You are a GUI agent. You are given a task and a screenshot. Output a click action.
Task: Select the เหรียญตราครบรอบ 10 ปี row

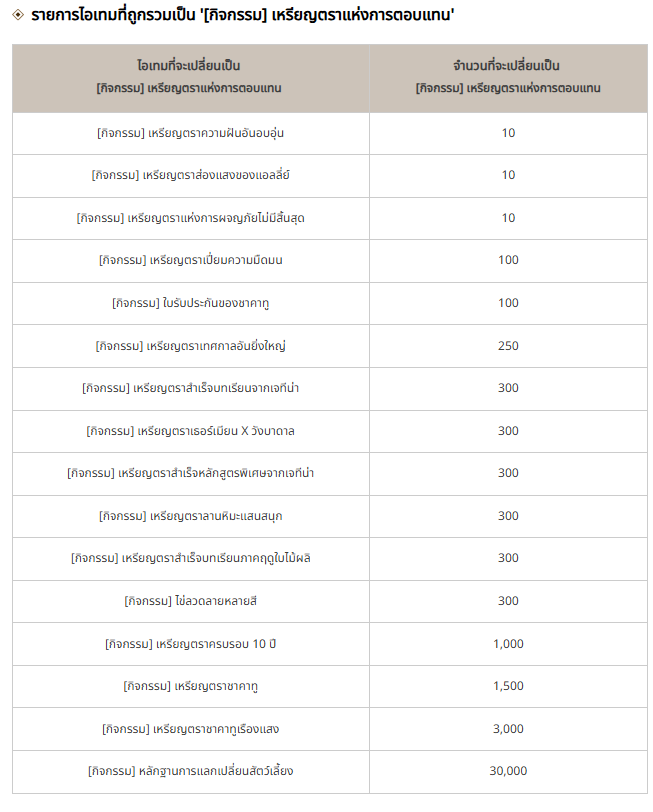pyautogui.click(x=330, y=644)
